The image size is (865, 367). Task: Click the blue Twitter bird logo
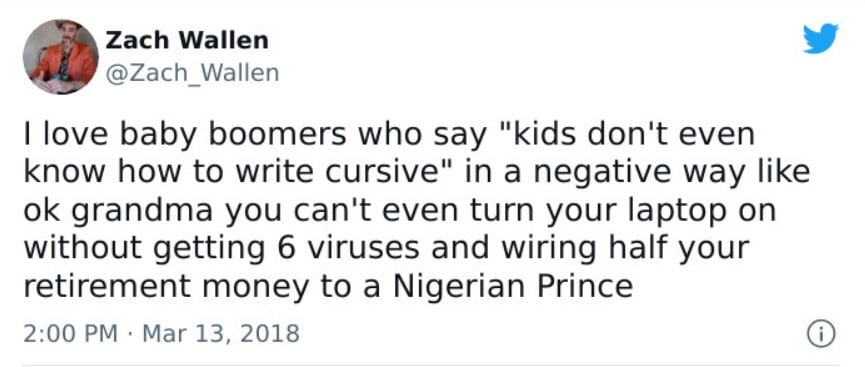coord(820,38)
